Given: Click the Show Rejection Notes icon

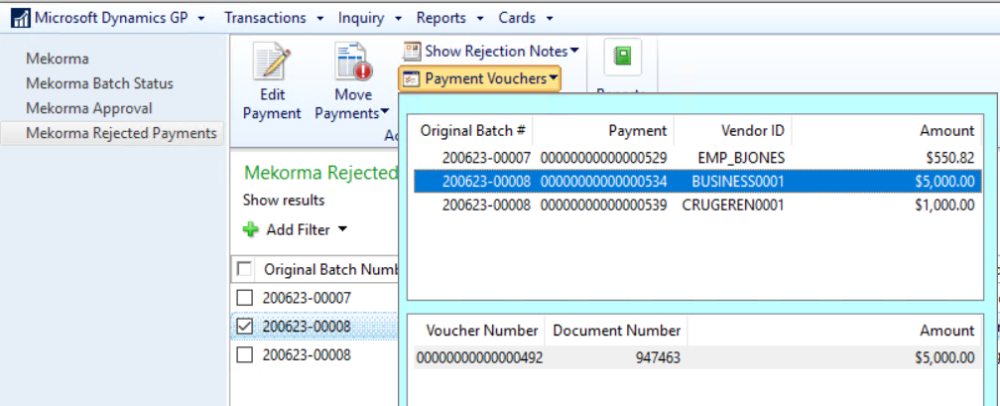Looking at the screenshot, I should click(x=412, y=50).
